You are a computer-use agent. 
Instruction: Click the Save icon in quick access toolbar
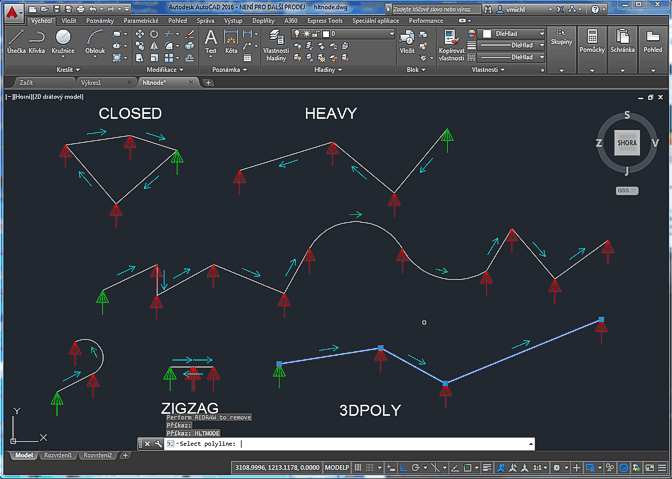tap(57, 9)
